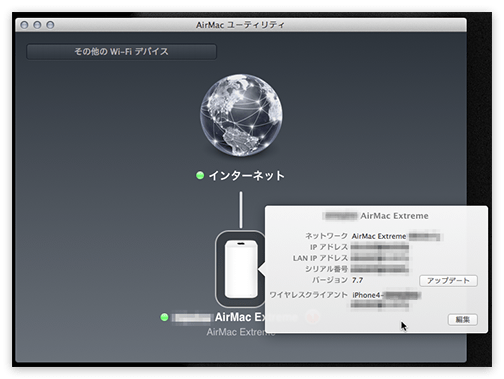Click the green status dot beside AirMac Extreme
This screenshot has height=379, width=504.
click(x=164, y=317)
